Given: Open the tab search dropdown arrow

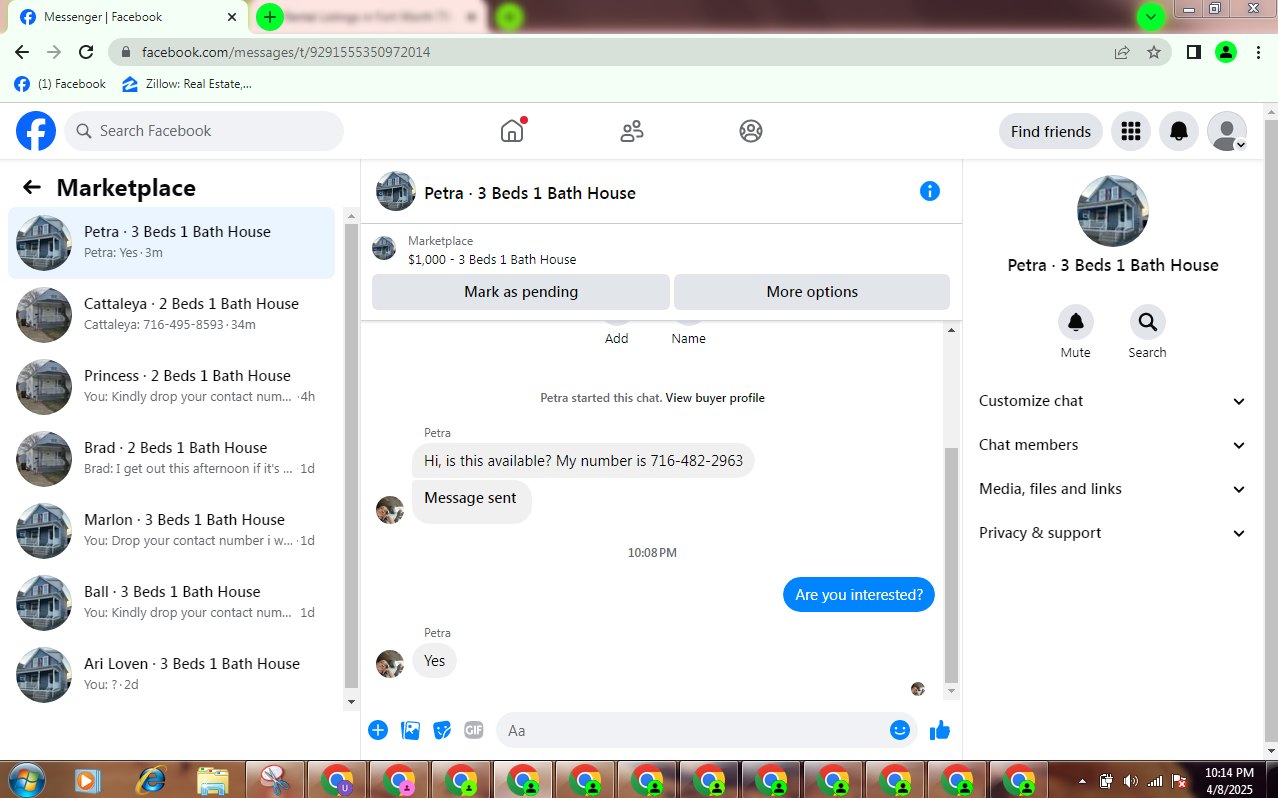Looking at the screenshot, I should 1151,17.
